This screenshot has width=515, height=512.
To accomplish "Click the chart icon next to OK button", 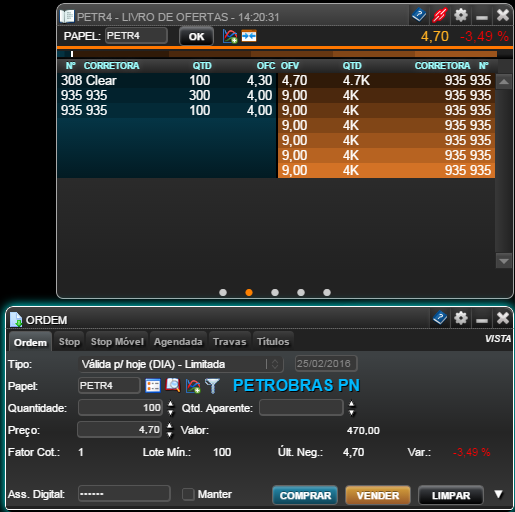I will tap(230, 36).
